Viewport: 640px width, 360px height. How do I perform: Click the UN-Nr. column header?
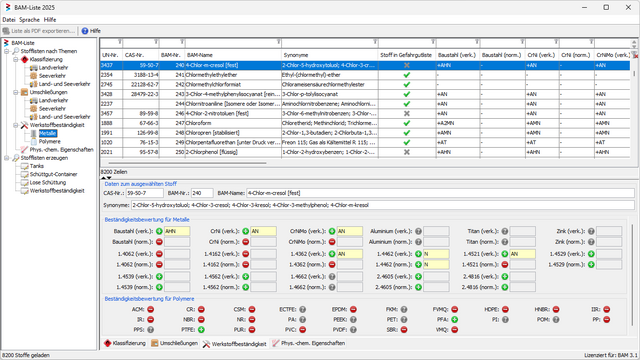[x=111, y=55]
